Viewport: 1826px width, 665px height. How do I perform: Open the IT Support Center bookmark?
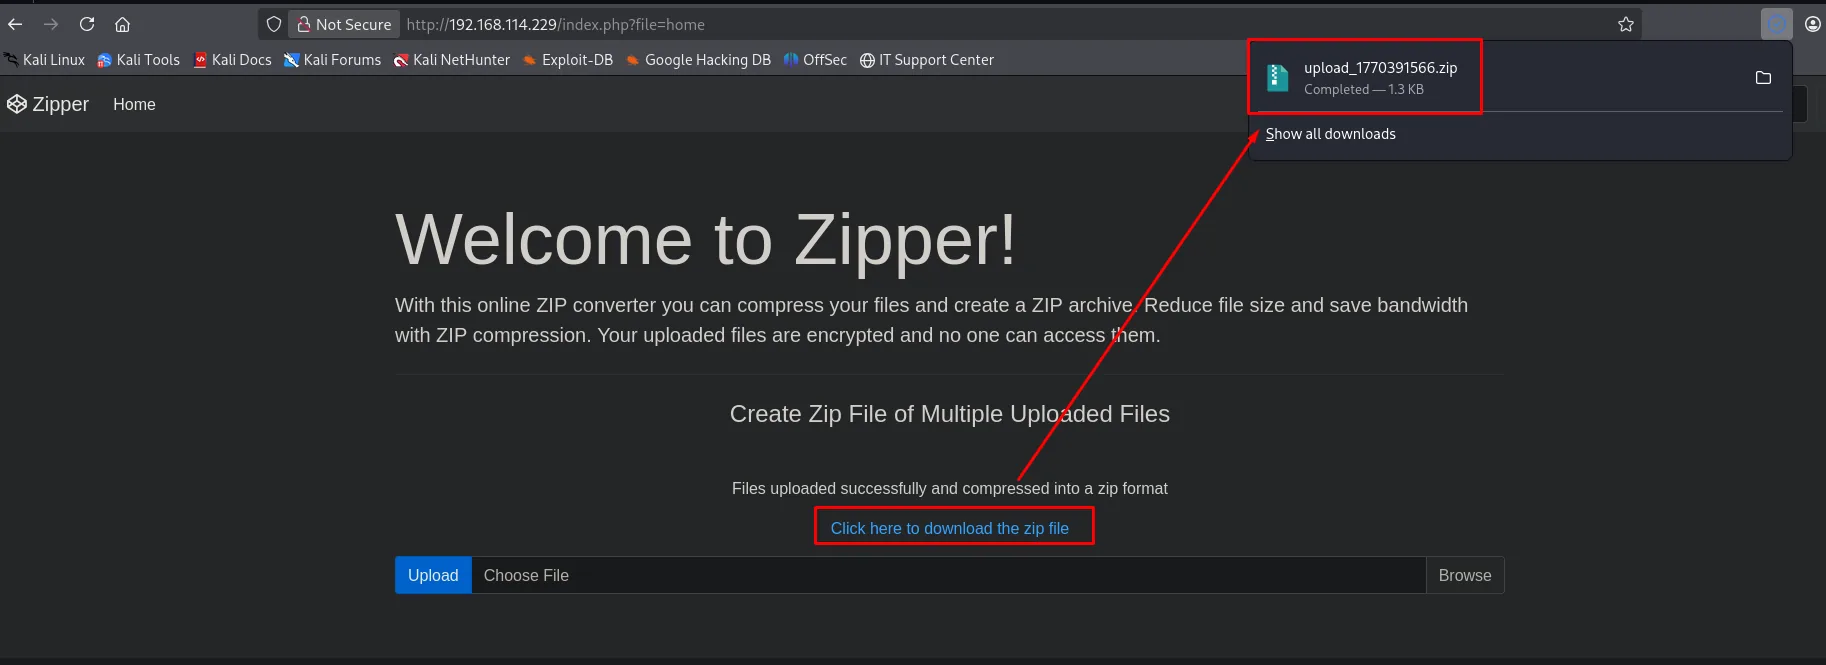[x=927, y=60]
